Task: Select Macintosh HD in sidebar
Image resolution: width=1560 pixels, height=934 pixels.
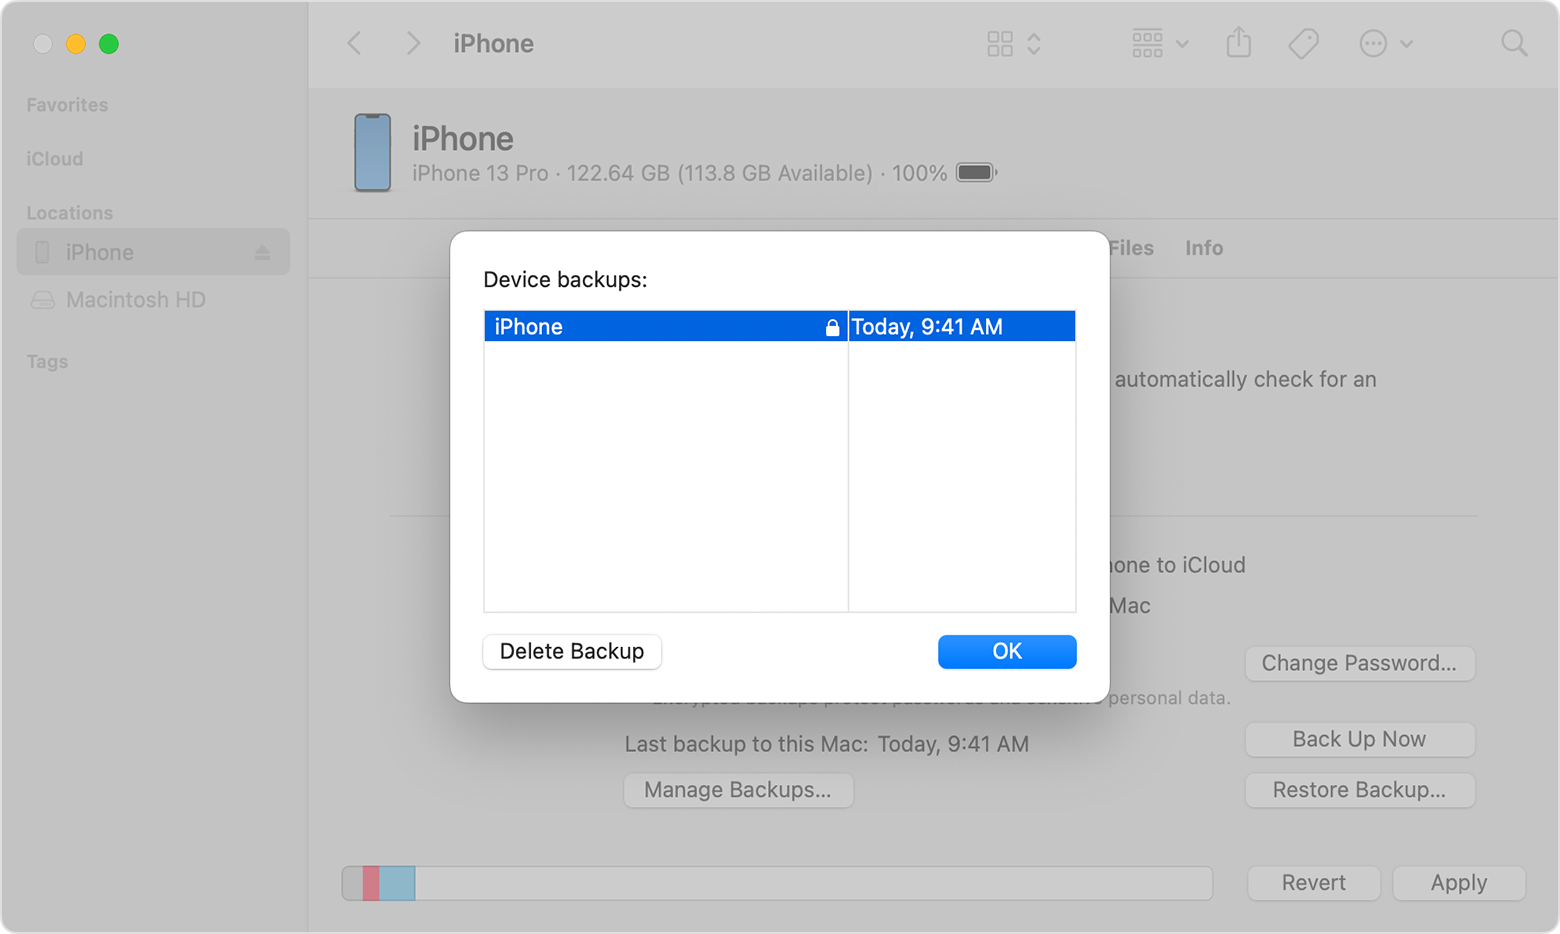Action: pyautogui.click(x=135, y=300)
